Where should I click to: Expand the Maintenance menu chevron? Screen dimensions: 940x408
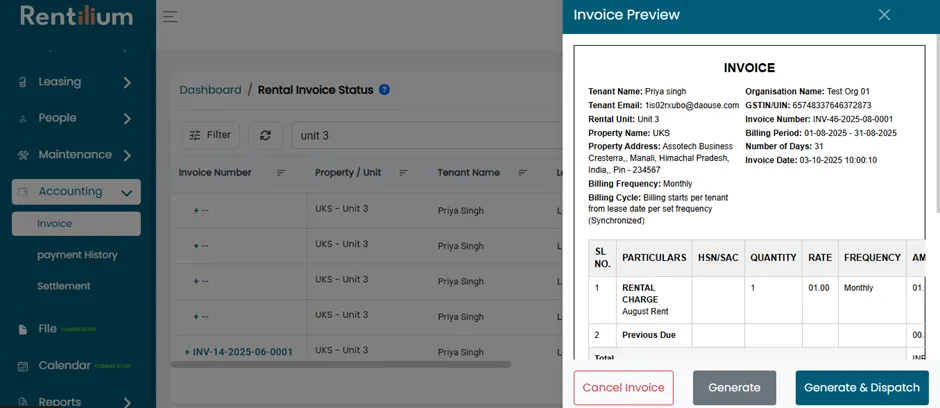(x=127, y=156)
